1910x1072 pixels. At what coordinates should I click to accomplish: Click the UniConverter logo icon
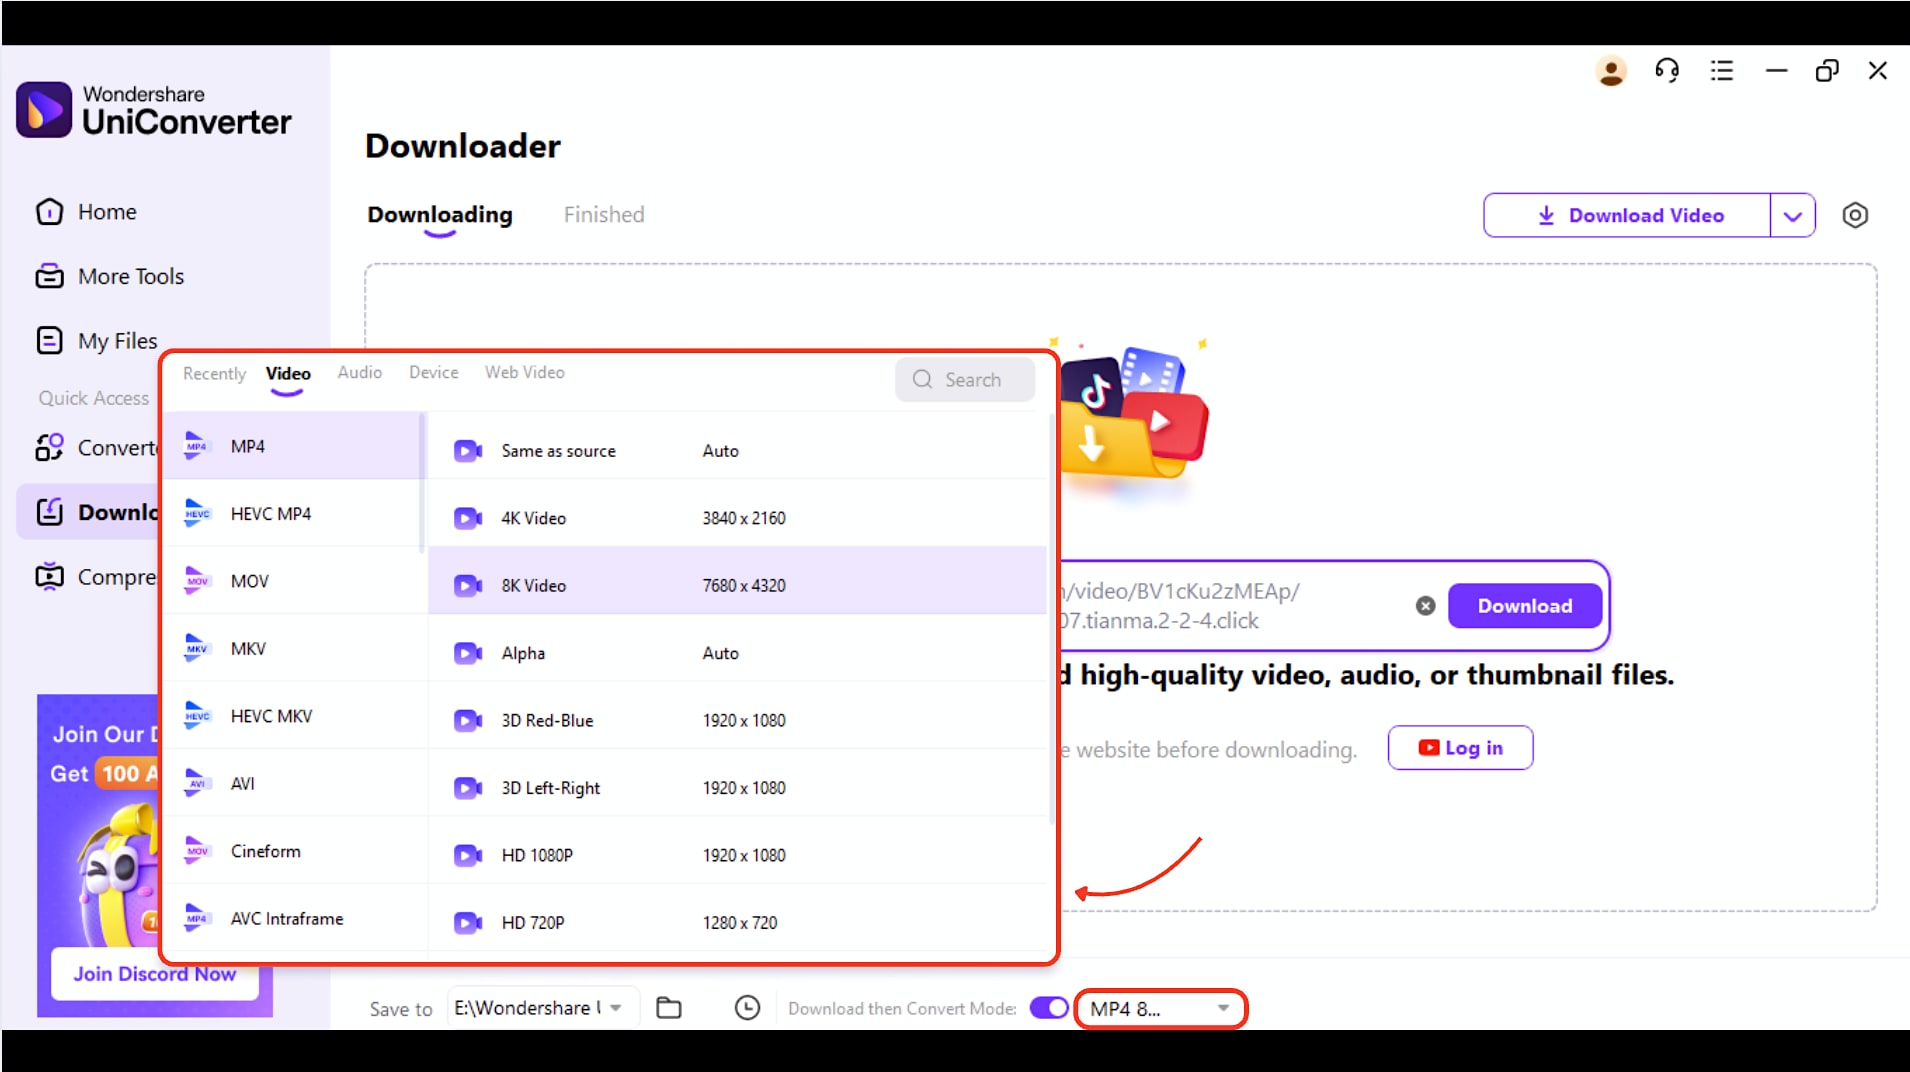pos(44,110)
